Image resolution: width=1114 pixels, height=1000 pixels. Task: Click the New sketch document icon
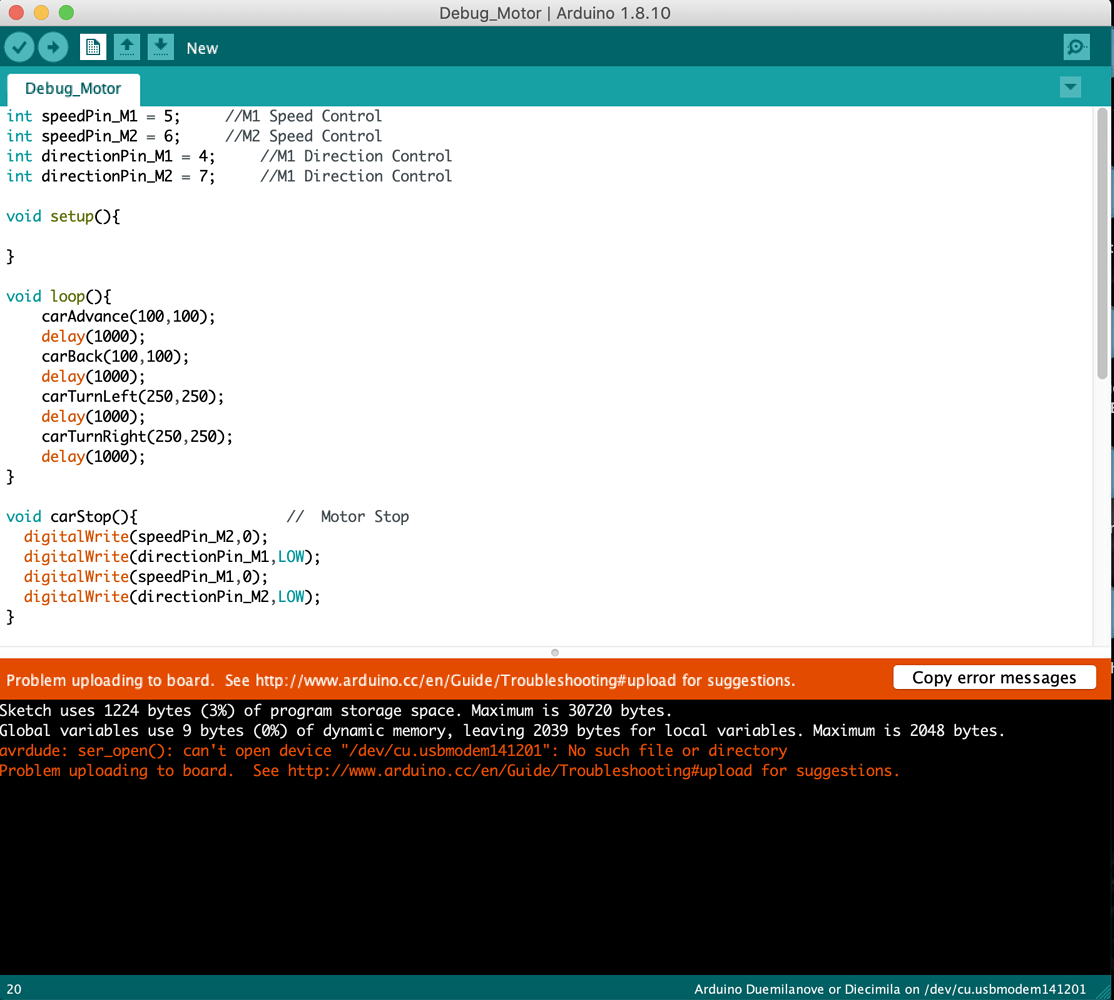pos(93,47)
